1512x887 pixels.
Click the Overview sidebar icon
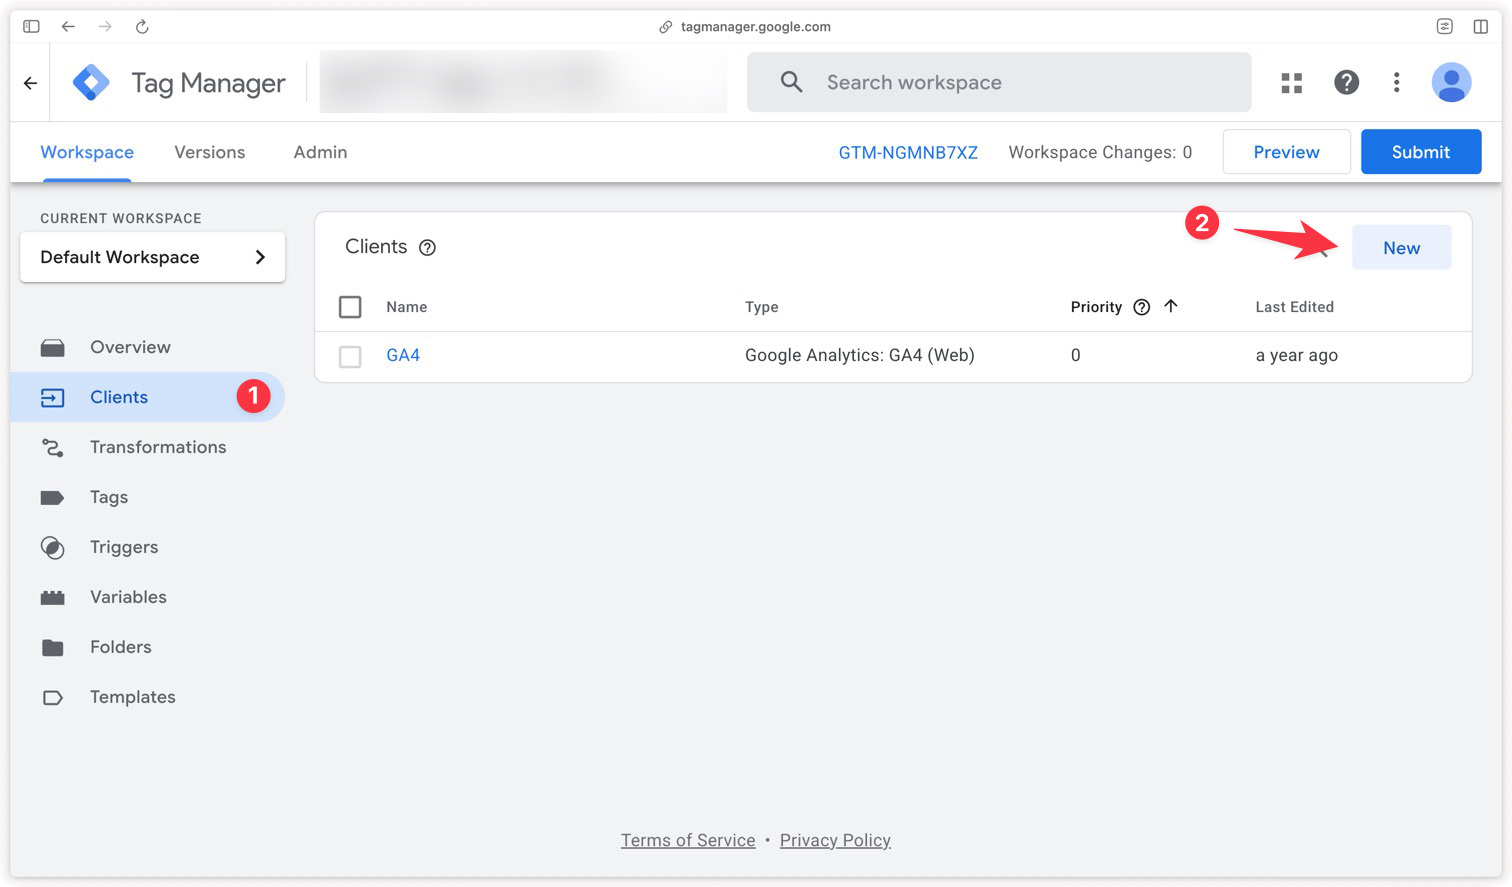point(53,348)
